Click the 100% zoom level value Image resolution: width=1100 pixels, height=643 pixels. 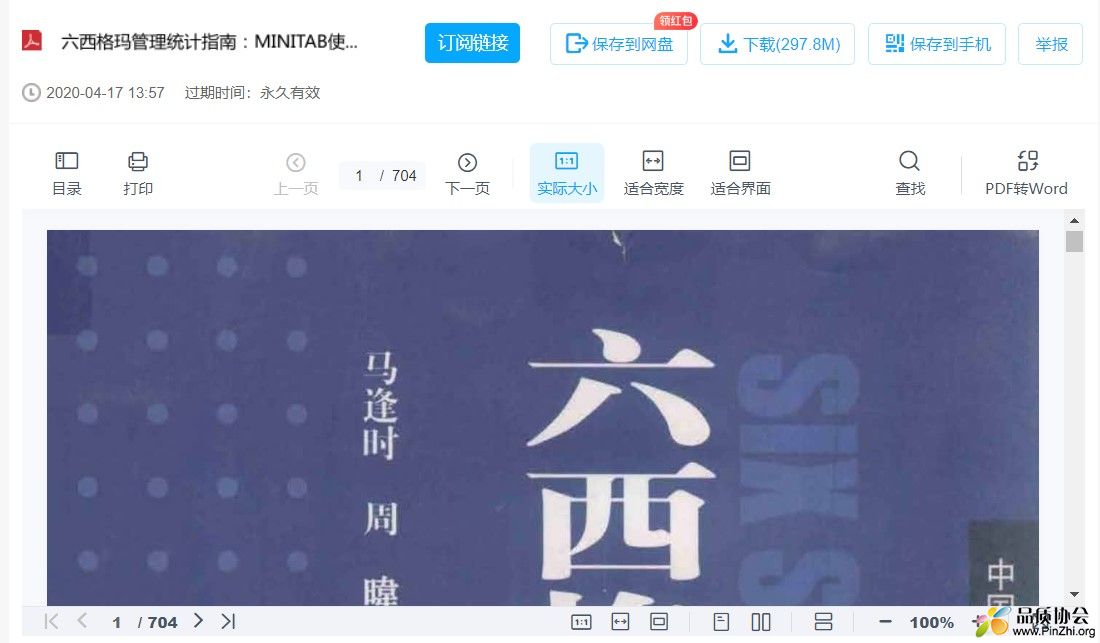(x=931, y=623)
